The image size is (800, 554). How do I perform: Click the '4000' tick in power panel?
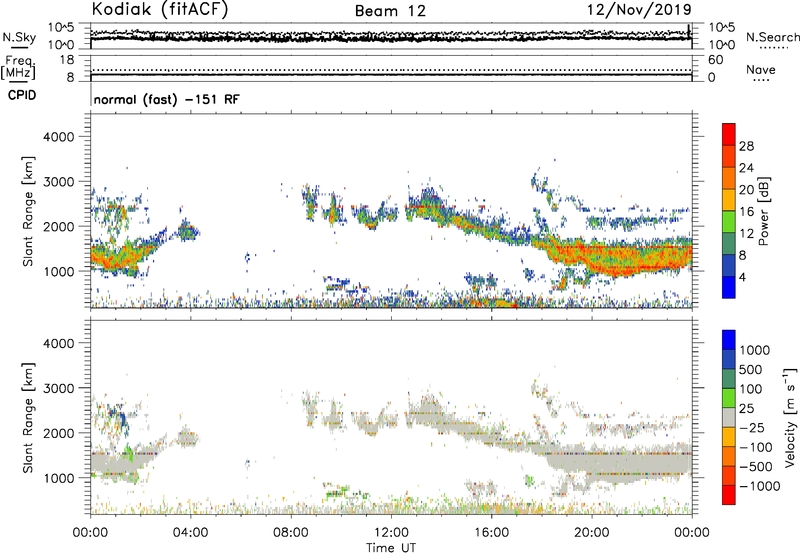(x=59, y=137)
